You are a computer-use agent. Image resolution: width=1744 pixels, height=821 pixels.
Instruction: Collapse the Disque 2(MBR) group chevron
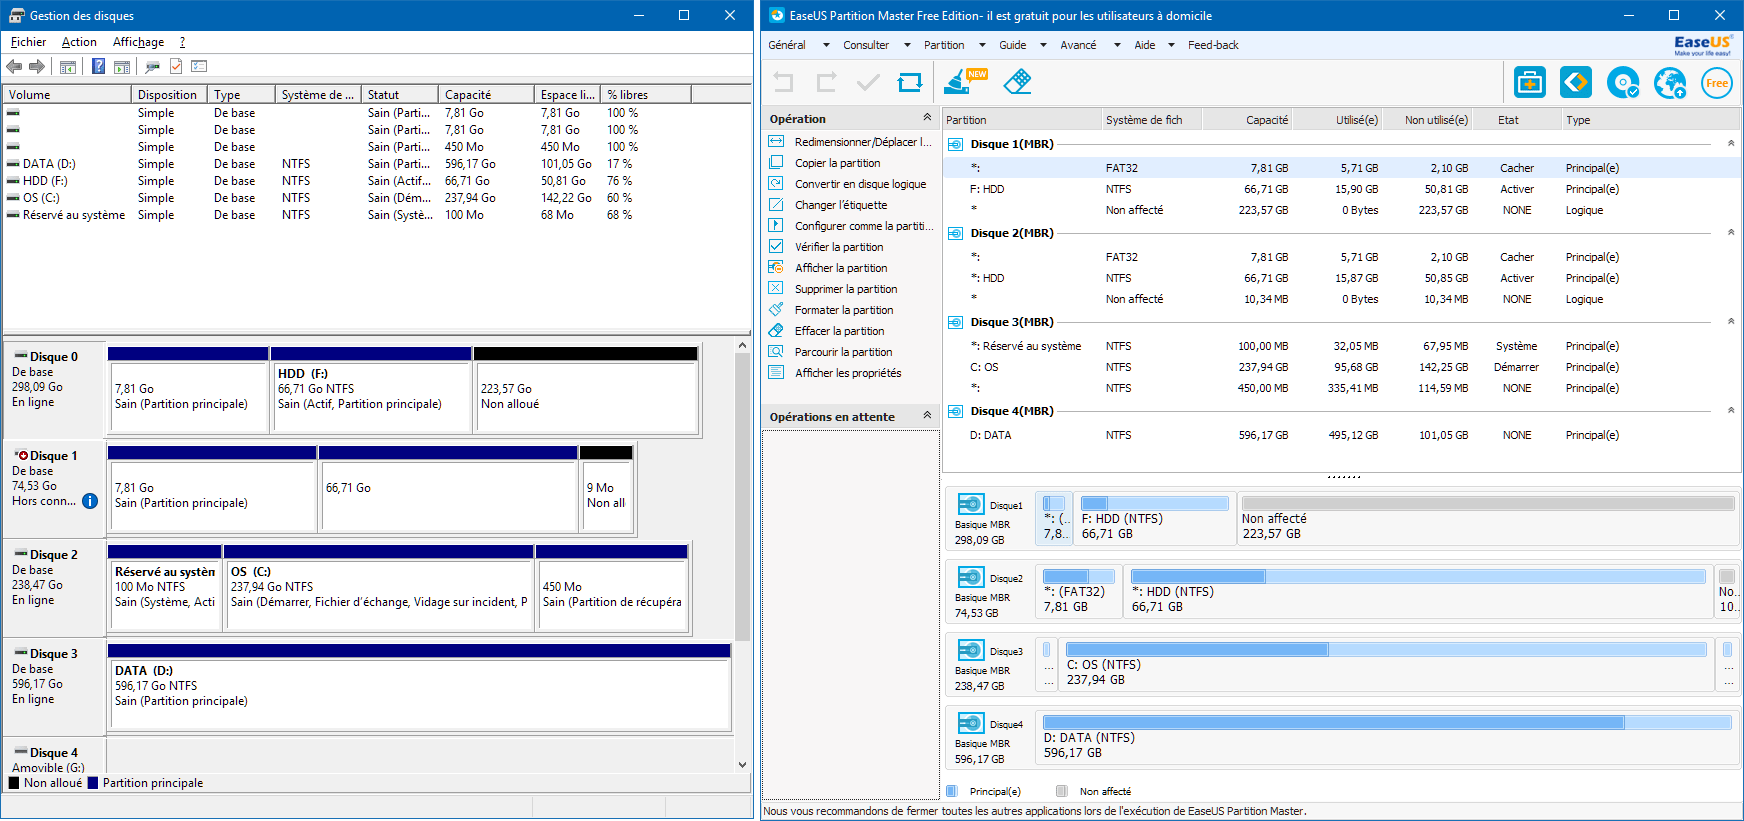[1731, 233]
